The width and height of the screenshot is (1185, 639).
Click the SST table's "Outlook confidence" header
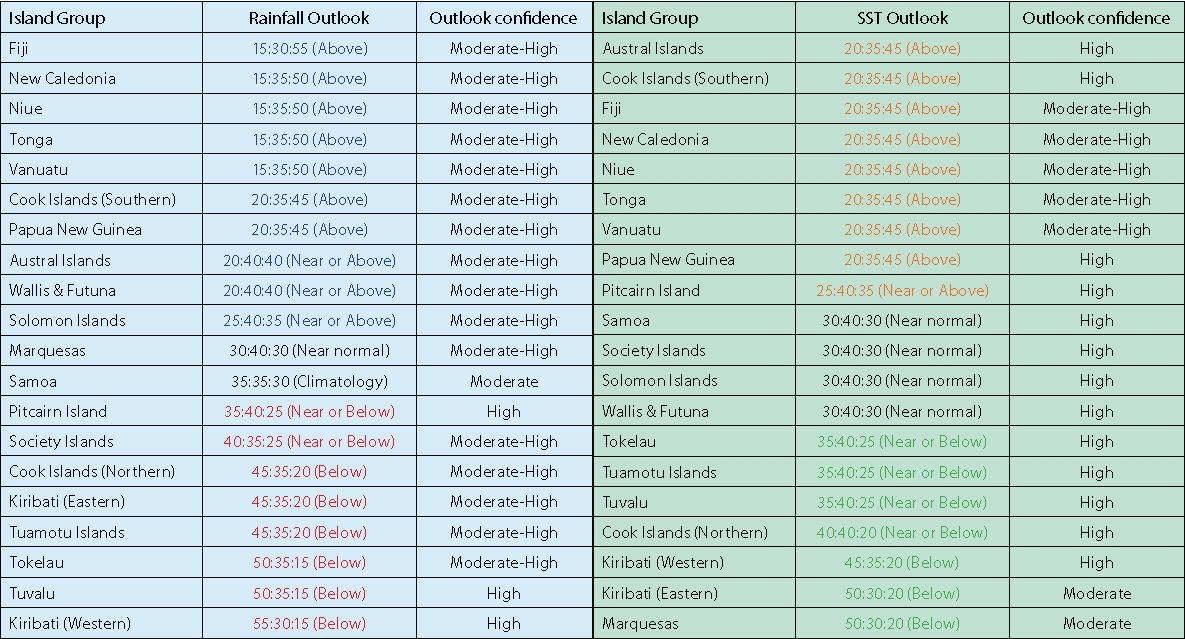(1096, 18)
